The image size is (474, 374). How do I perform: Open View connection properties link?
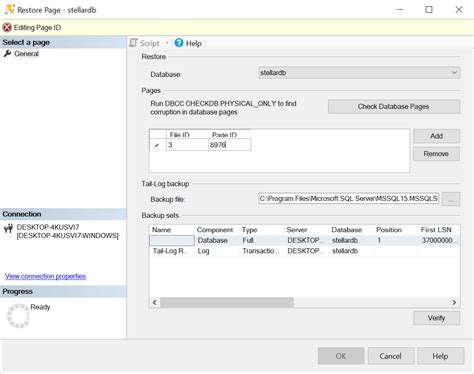tap(45, 276)
